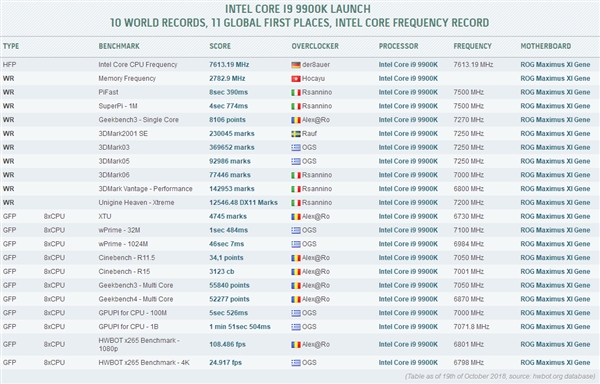Screen dimensions: 600x384
Task: Click the Greek flag in HWBOT x265 4K row
Action: (x=296, y=363)
